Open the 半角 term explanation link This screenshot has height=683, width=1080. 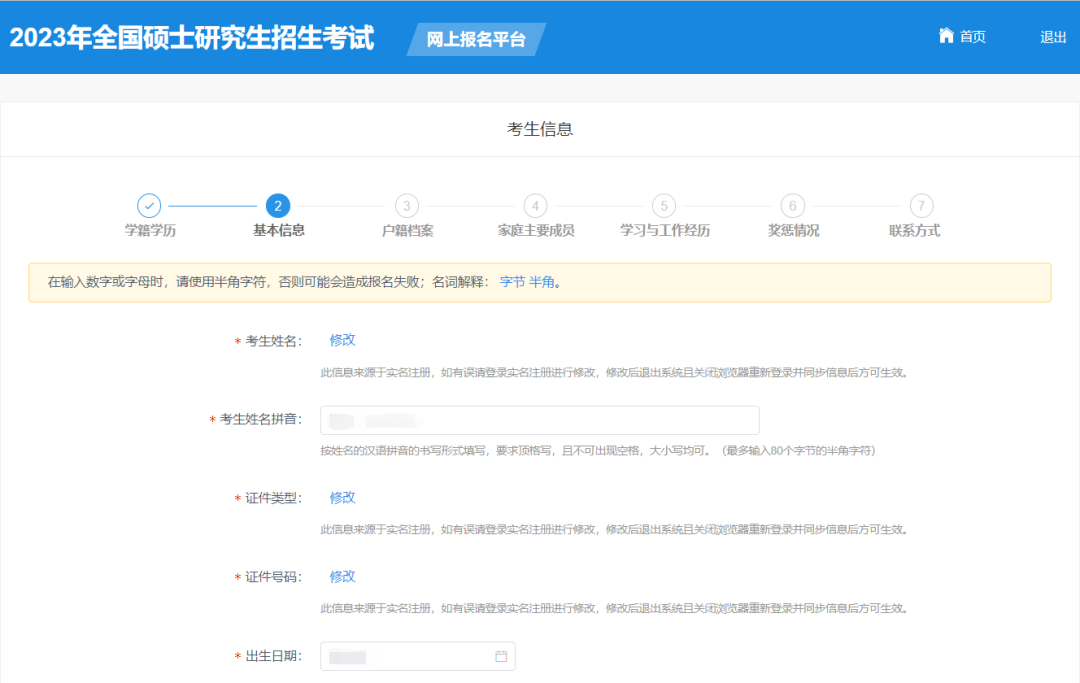pyautogui.click(x=541, y=282)
